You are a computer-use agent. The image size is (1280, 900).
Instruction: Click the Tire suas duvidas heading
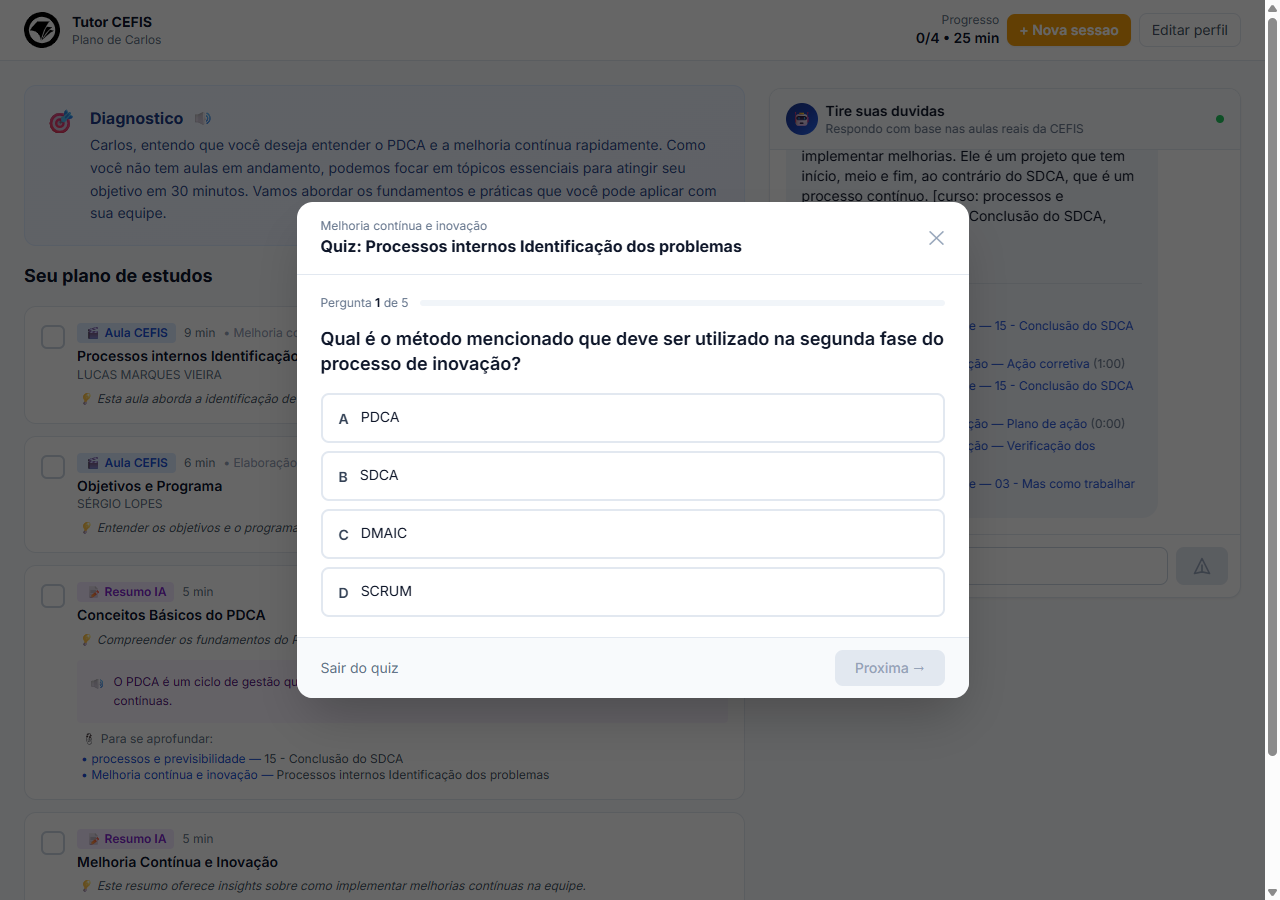coord(885,111)
